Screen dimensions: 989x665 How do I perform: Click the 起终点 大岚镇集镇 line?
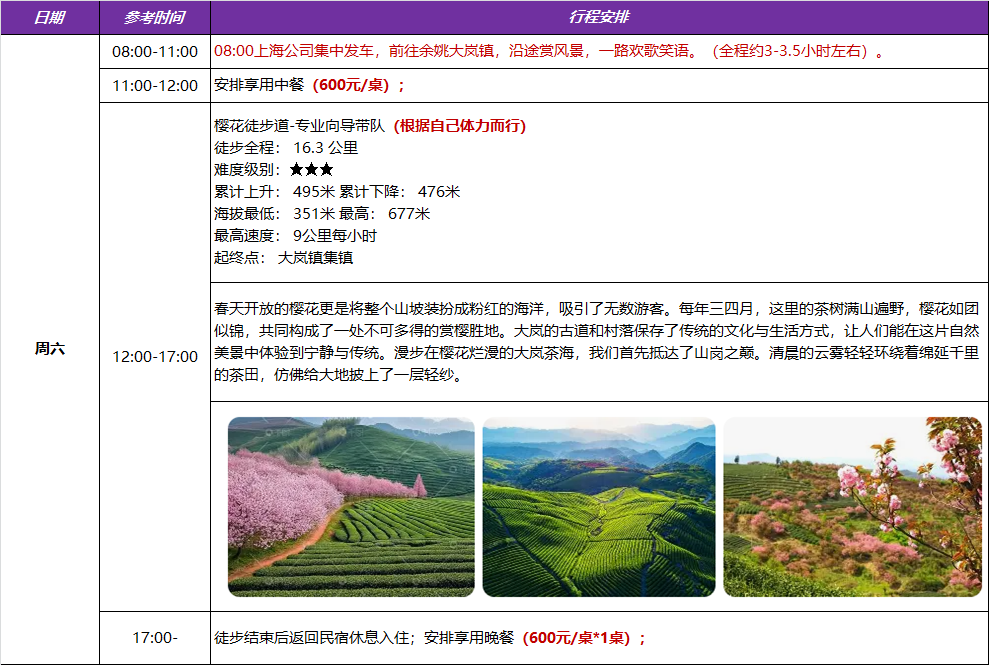pyautogui.click(x=283, y=258)
